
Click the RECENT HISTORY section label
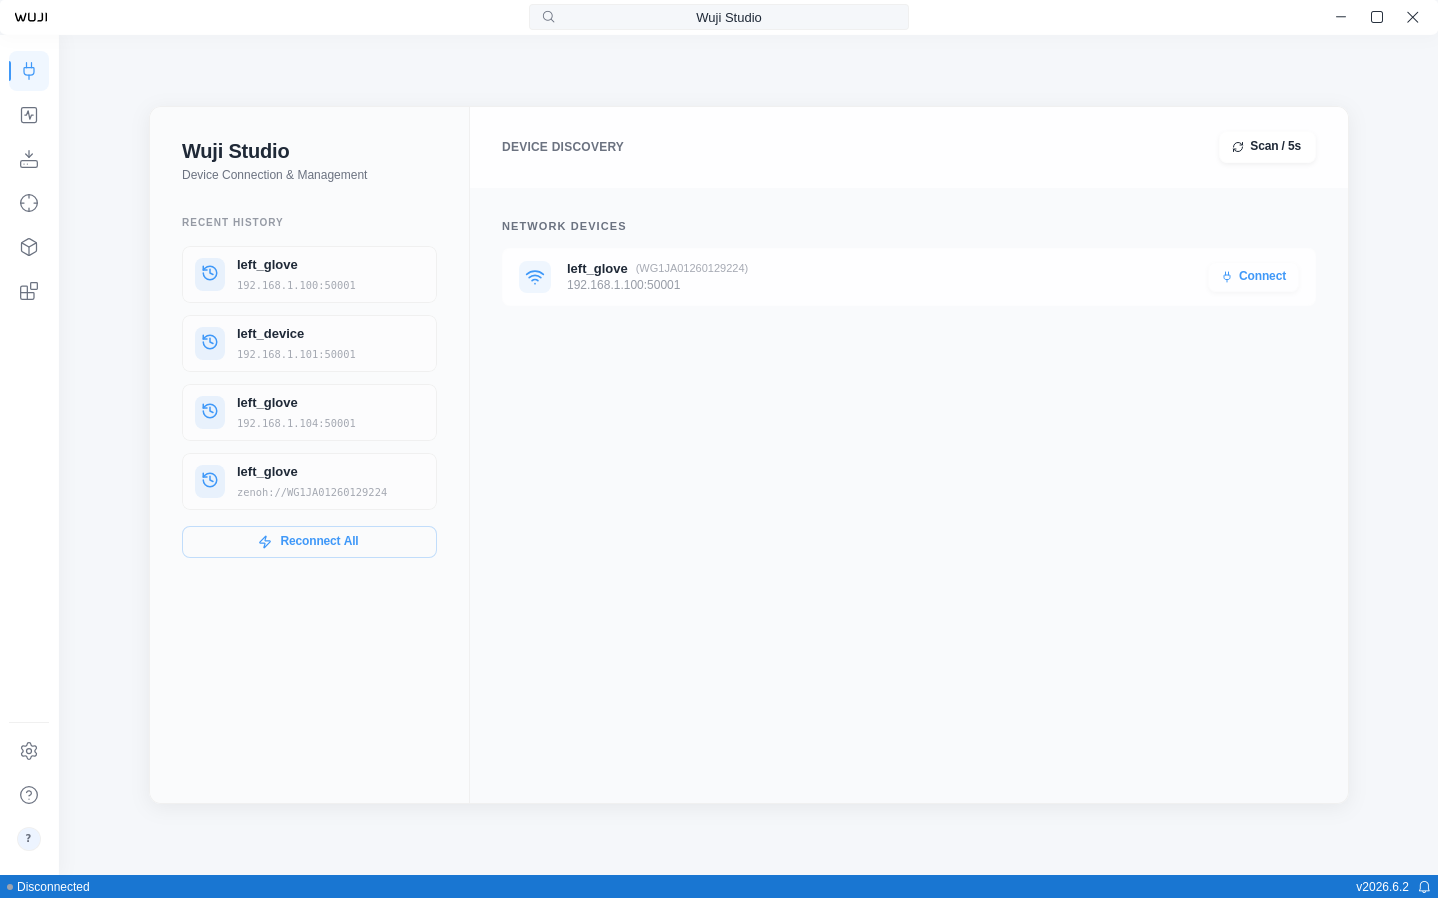[x=232, y=223]
